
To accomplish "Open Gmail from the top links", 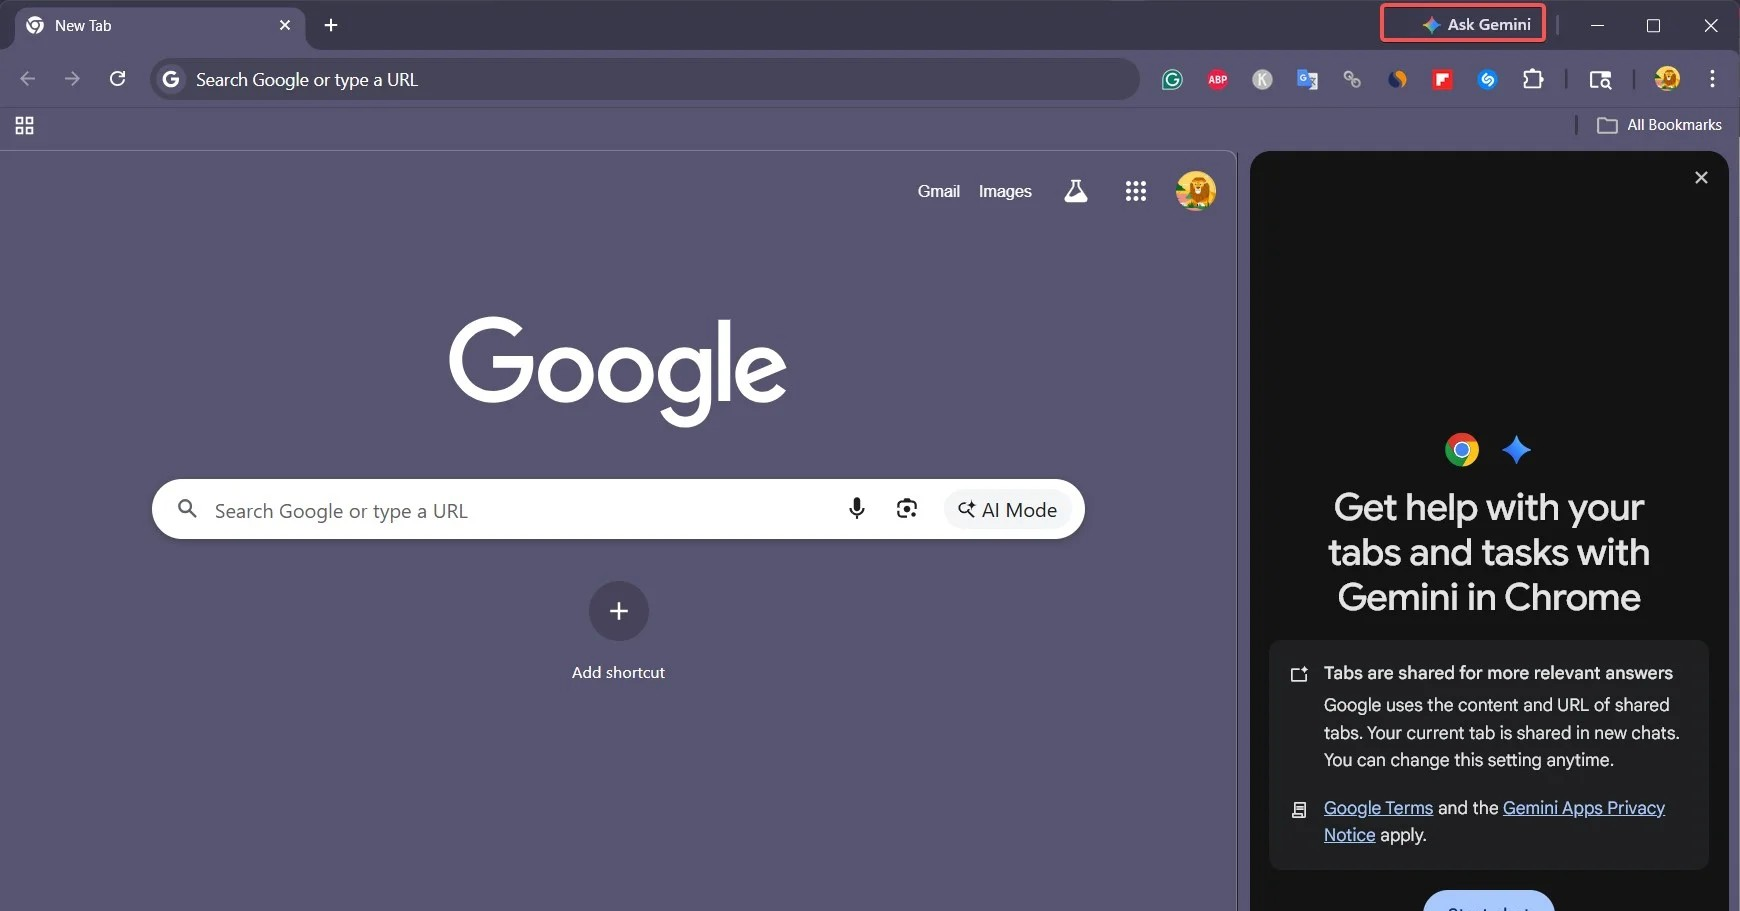I will (938, 191).
